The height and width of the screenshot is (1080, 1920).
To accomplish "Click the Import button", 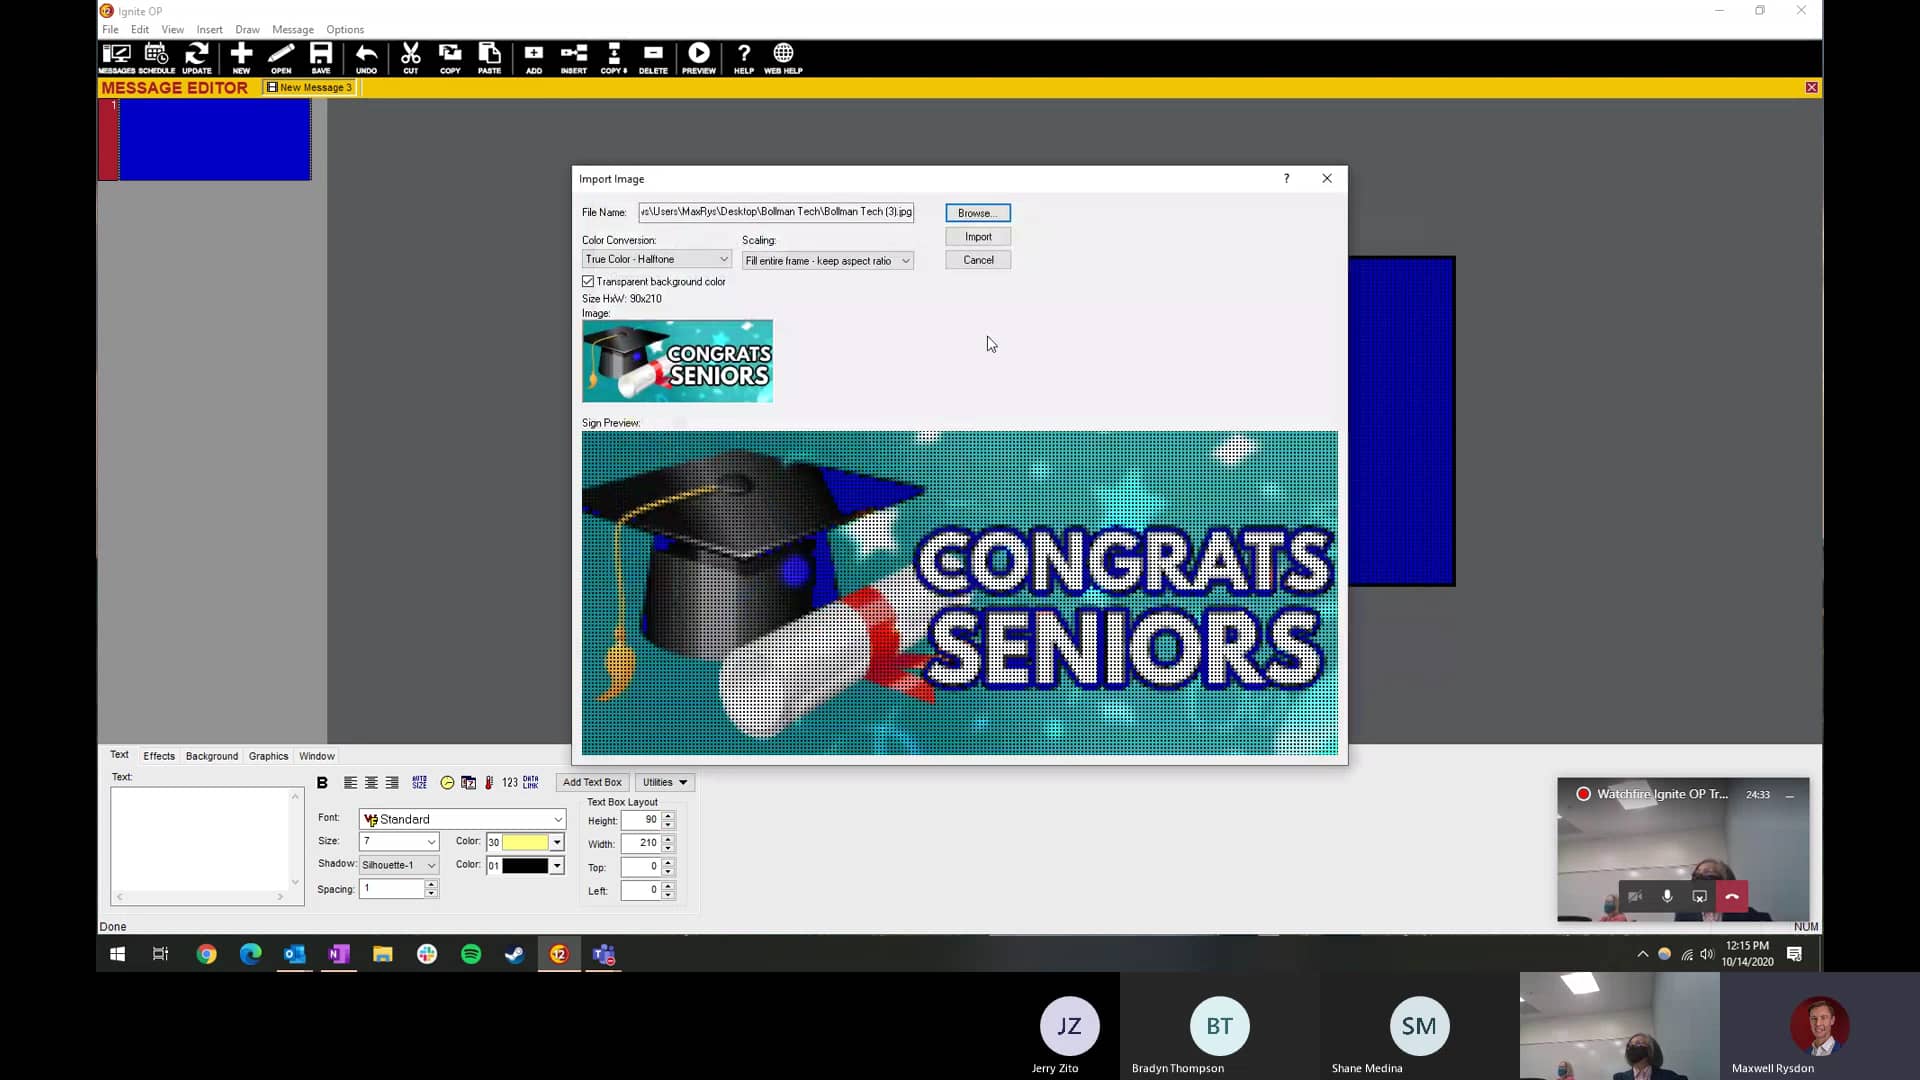I will [x=977, y=237].
